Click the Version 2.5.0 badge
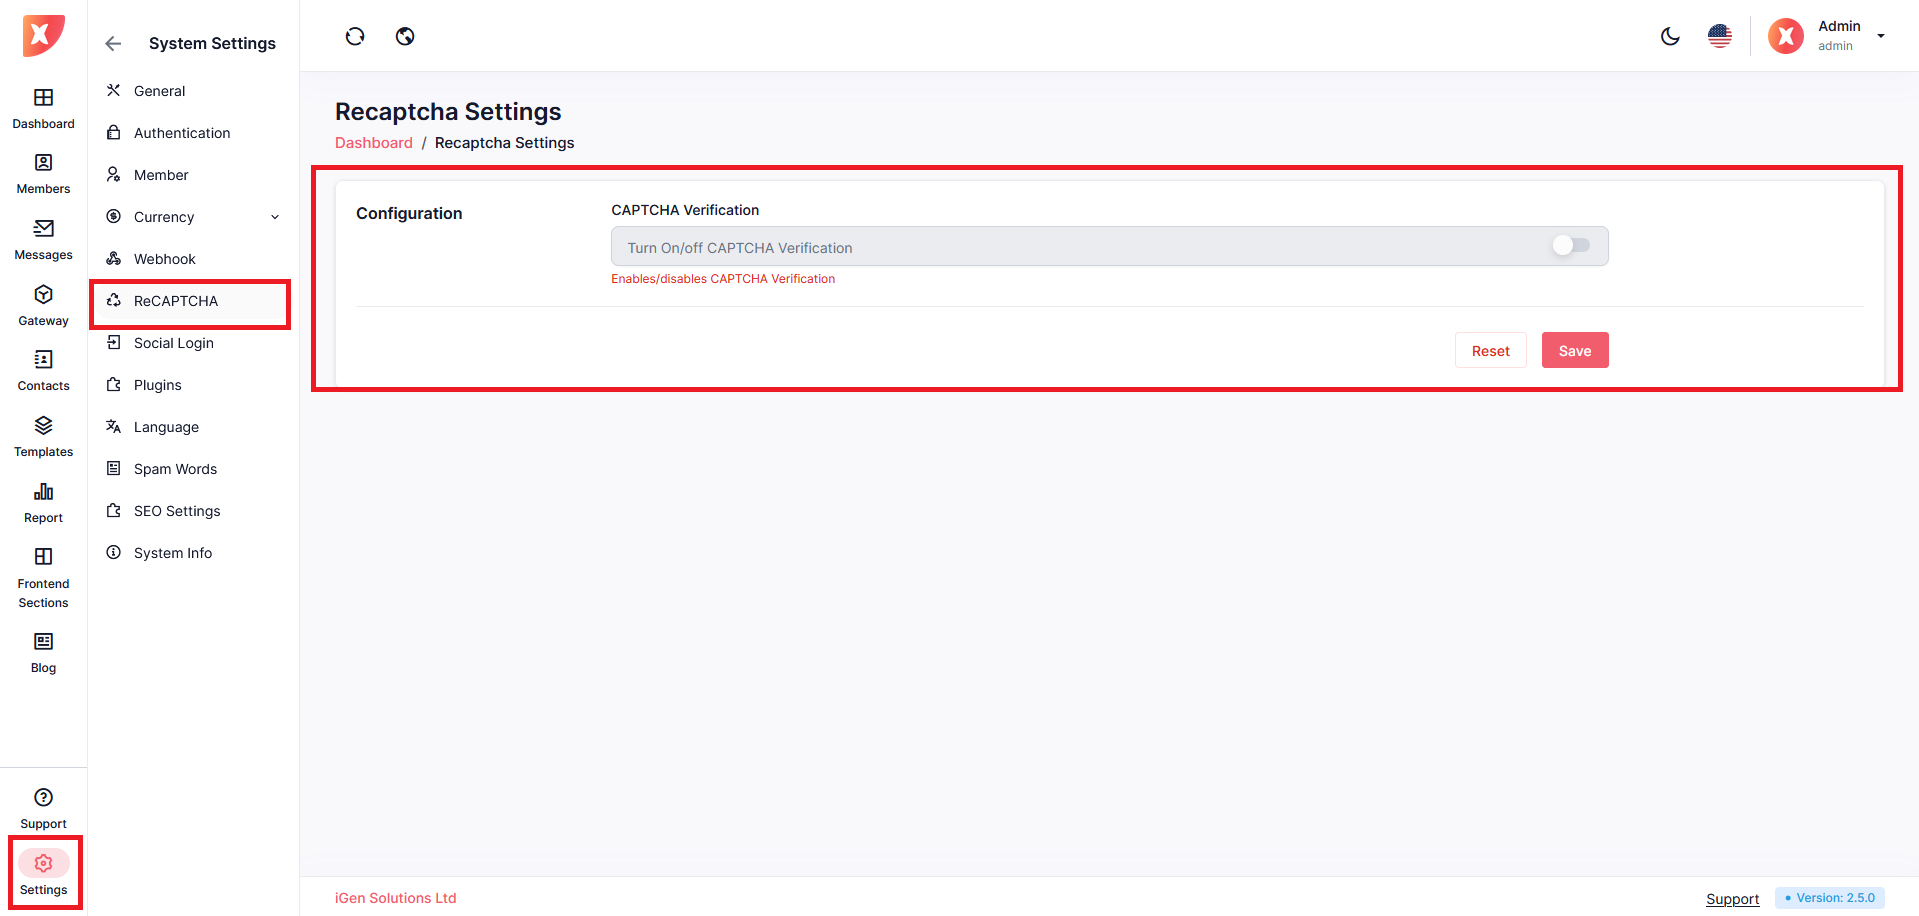The image size is (1919, 916). tap(1829, 898)
